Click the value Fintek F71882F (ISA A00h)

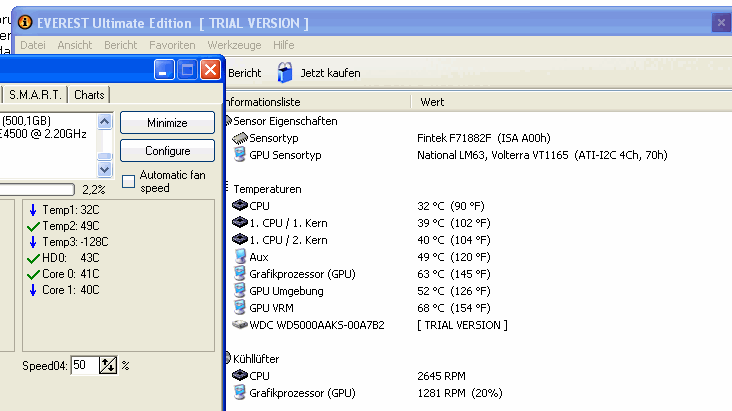tap(484, 138)
